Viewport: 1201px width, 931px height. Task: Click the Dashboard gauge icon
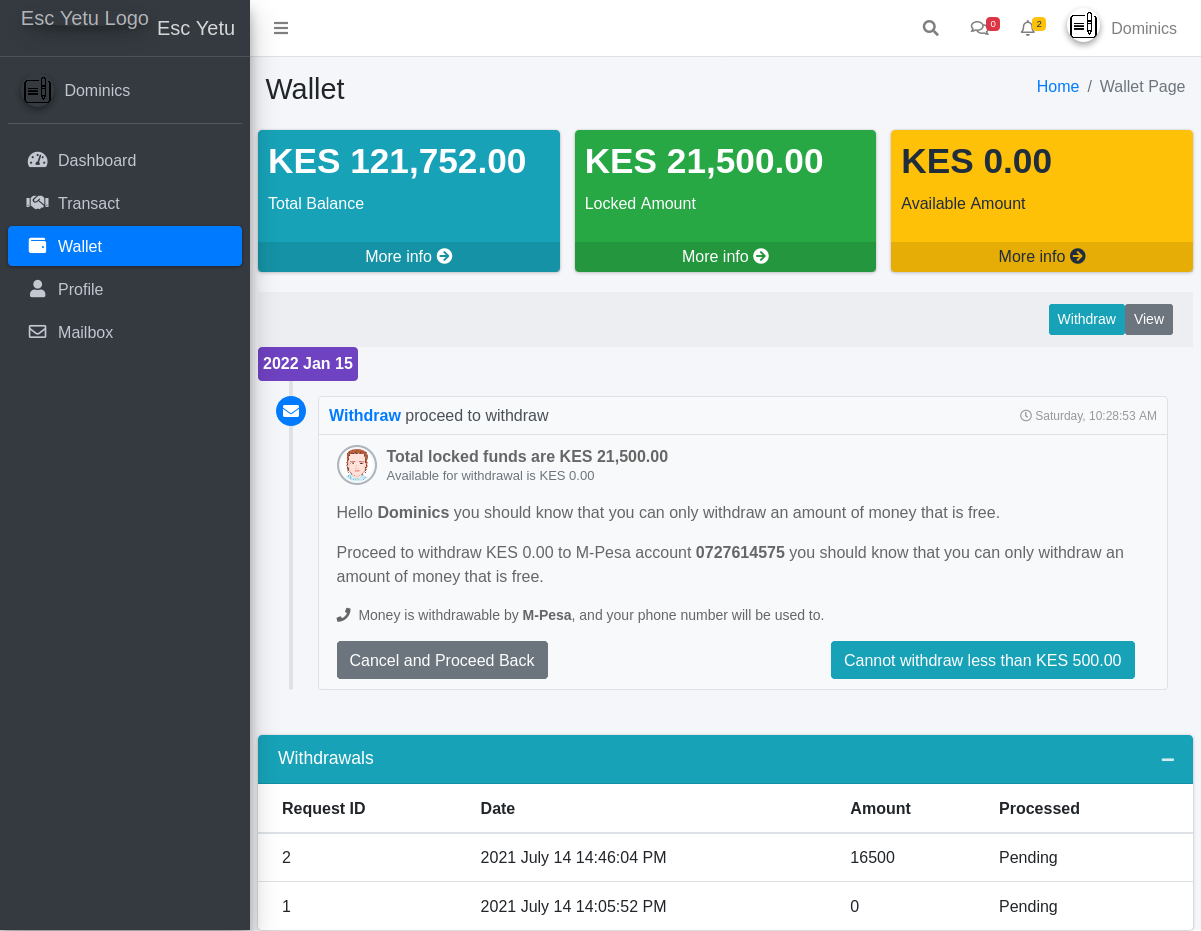coord(38,160)
